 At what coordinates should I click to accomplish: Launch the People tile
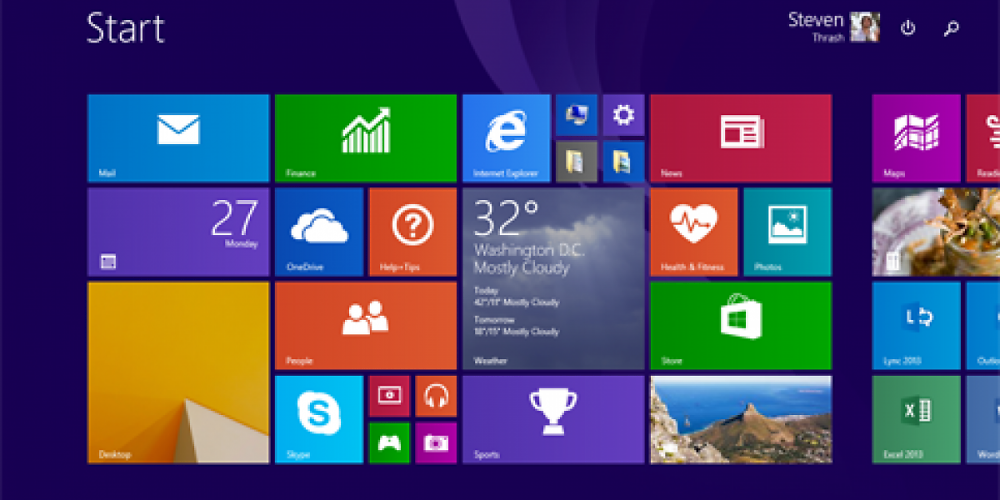pos(366,326)
